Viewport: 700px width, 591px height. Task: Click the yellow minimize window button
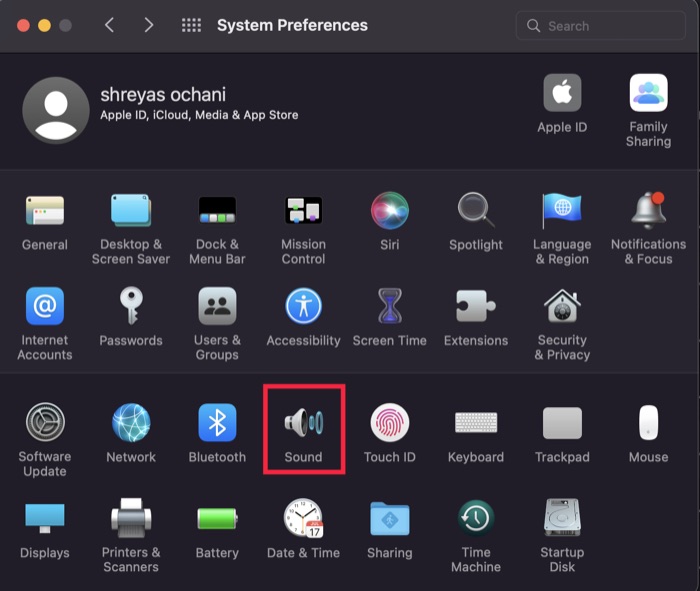44,25
